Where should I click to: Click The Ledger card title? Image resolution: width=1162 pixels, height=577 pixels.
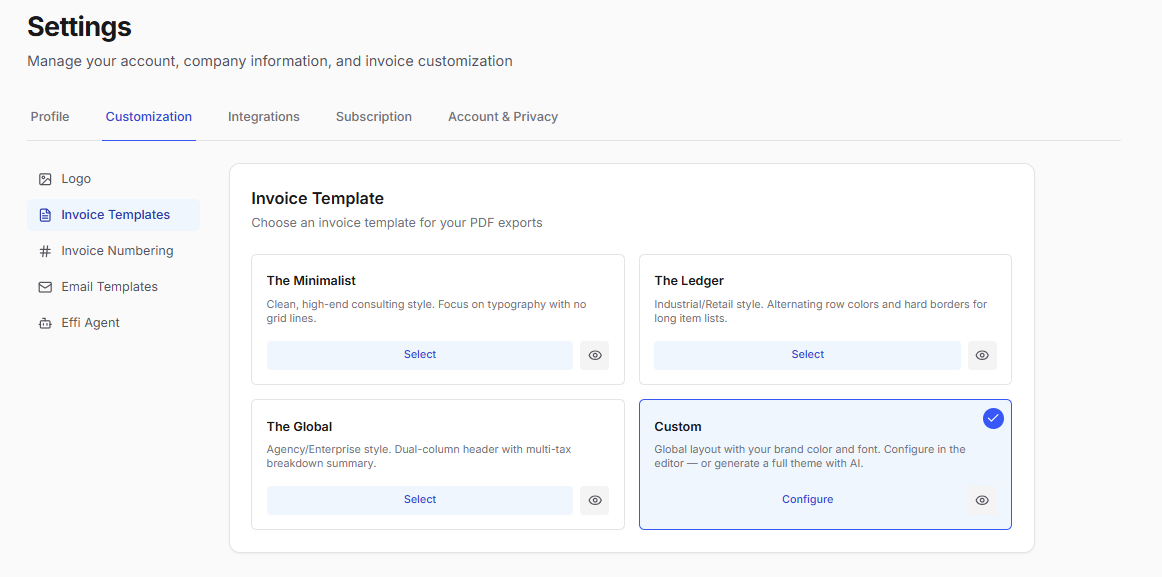pos(689,281)
